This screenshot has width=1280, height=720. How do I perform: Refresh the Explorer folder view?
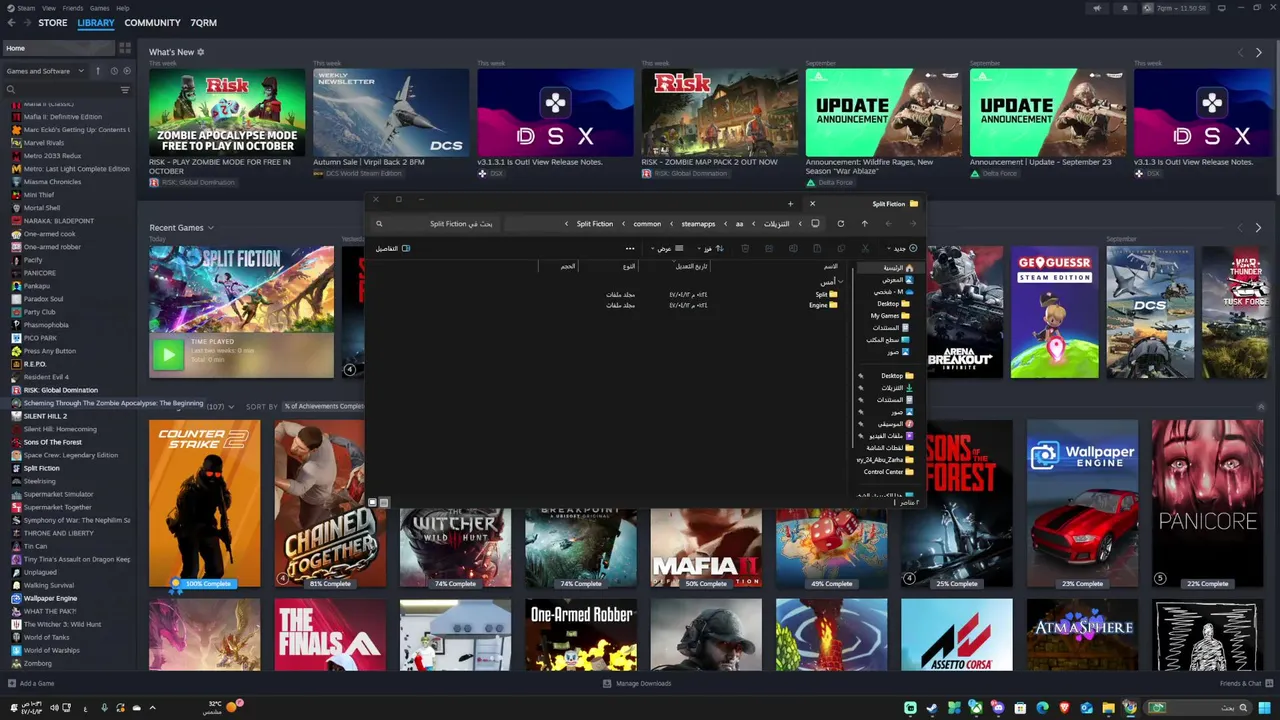[840, 224]
